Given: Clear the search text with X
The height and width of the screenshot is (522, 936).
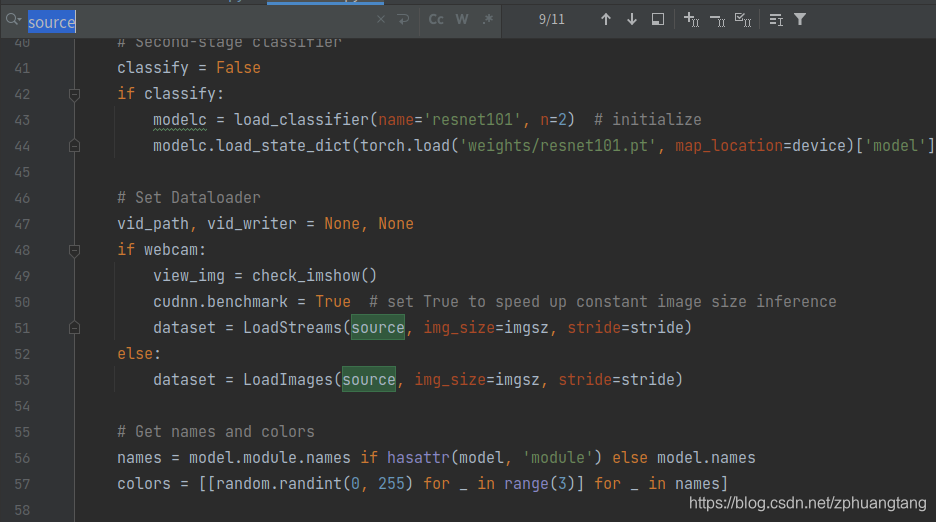Looking at the screenshot, I should (x=381, y=20).
